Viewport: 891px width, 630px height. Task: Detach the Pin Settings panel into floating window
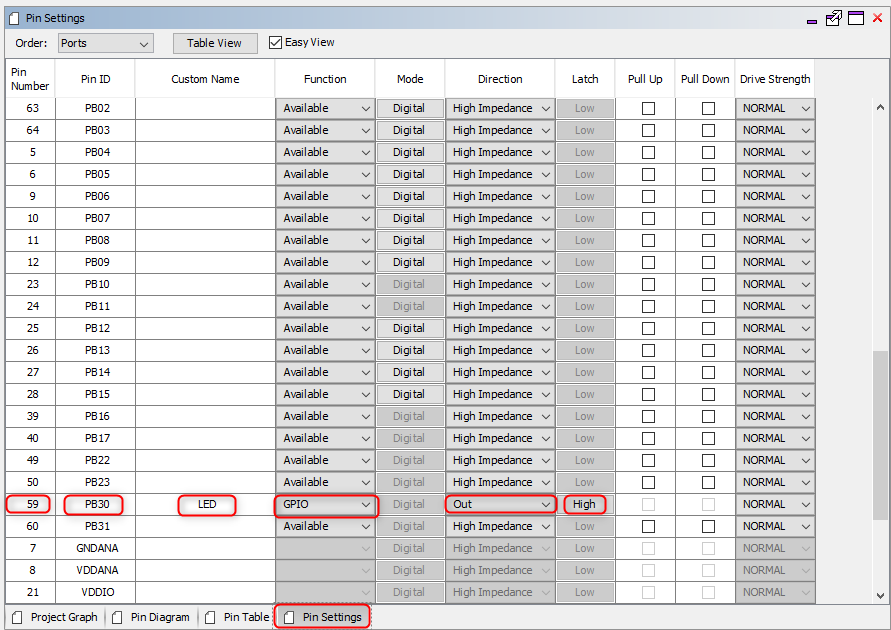[x=833, y=18]
